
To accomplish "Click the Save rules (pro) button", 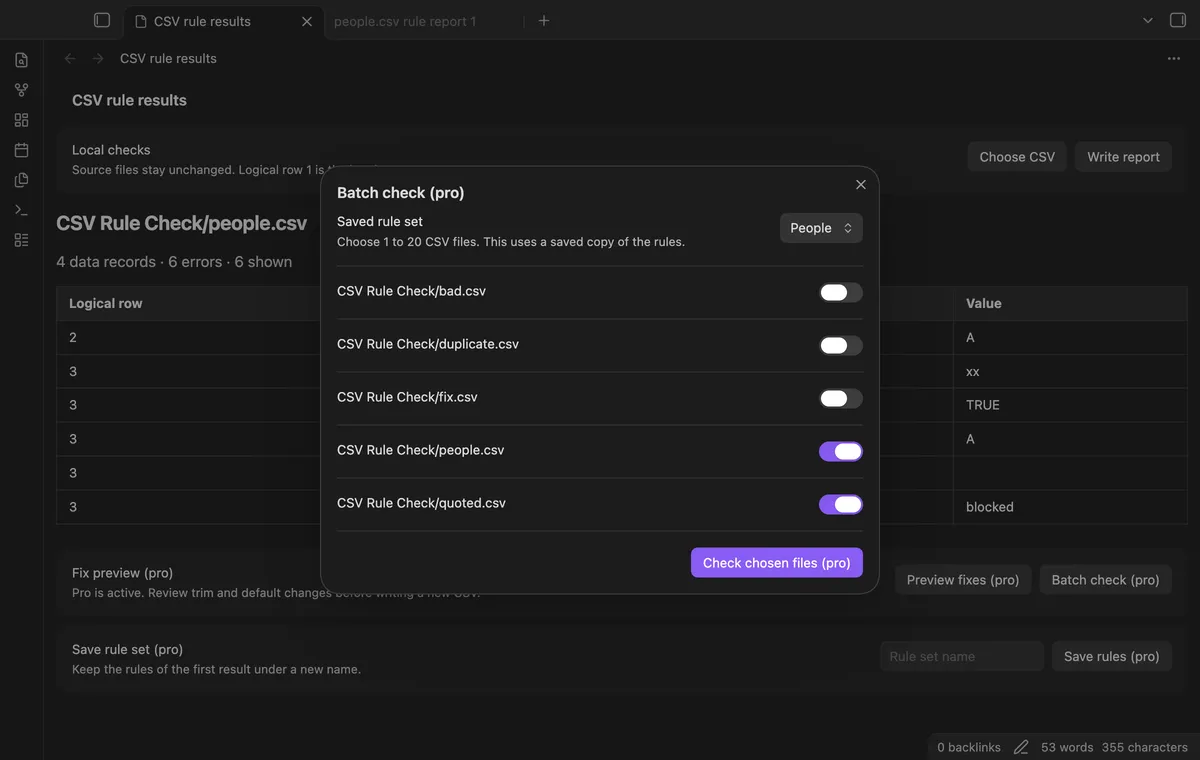I will tap(1111, 656).
